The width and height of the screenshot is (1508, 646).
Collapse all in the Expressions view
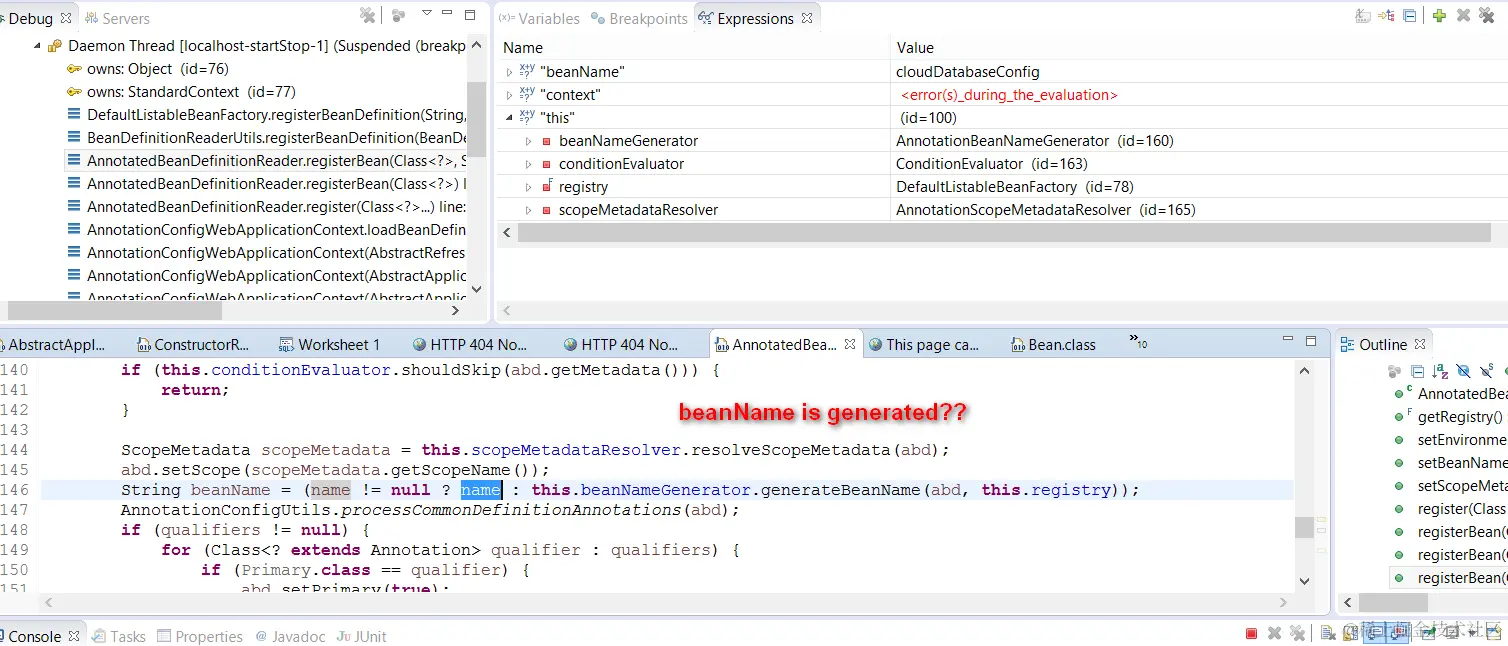pos(1410,16)
